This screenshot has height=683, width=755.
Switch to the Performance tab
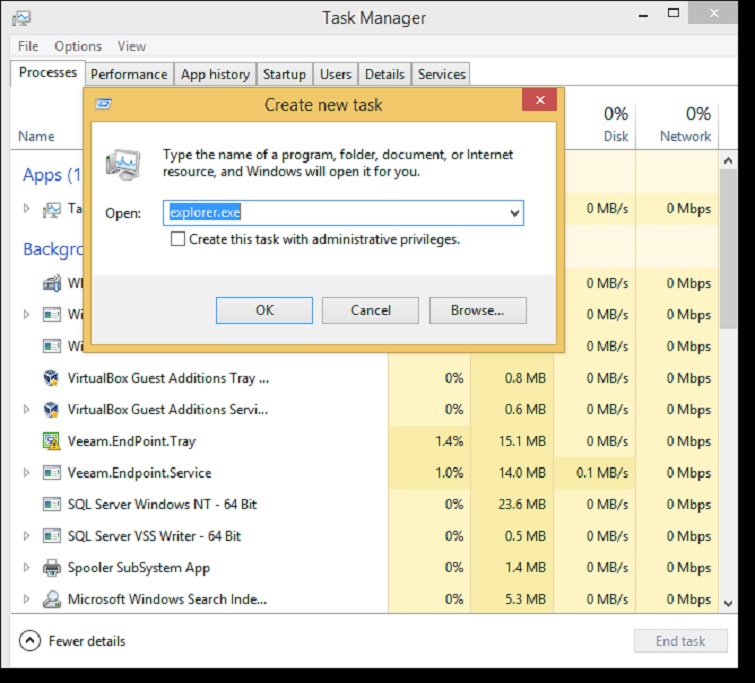(129, 74)
